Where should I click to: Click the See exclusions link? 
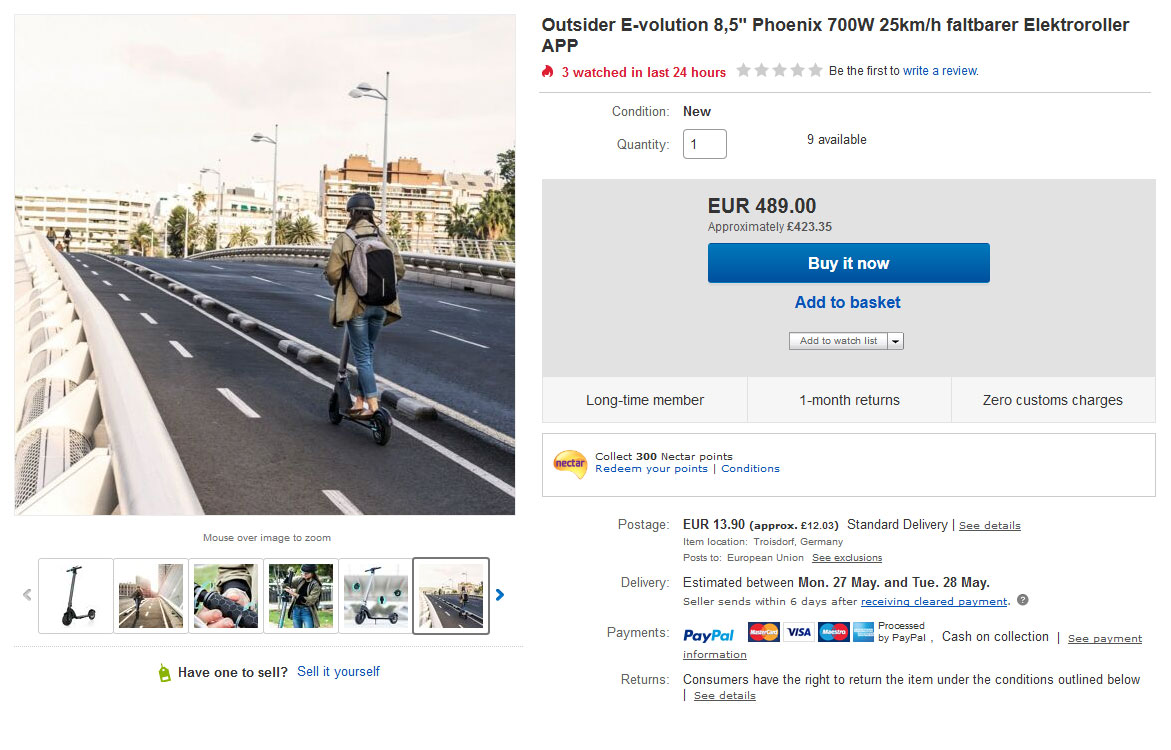pyautogui.click(x=846, y=558)
